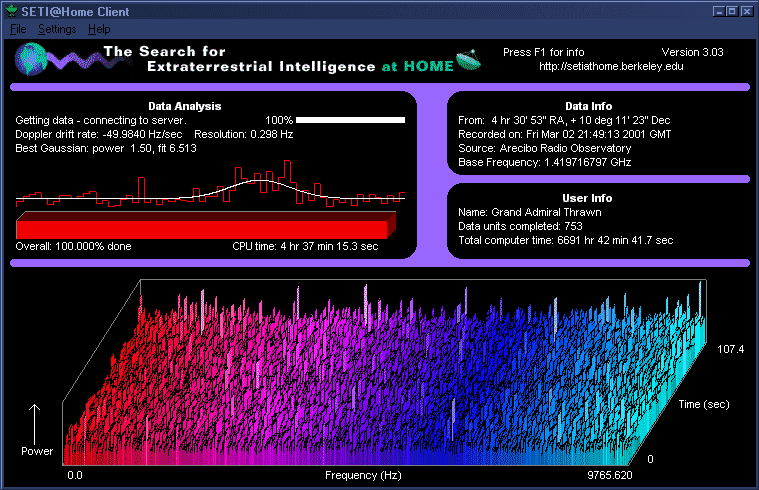Click the 3D power spectrum graph
759x490 pixels.
[384, 372]
